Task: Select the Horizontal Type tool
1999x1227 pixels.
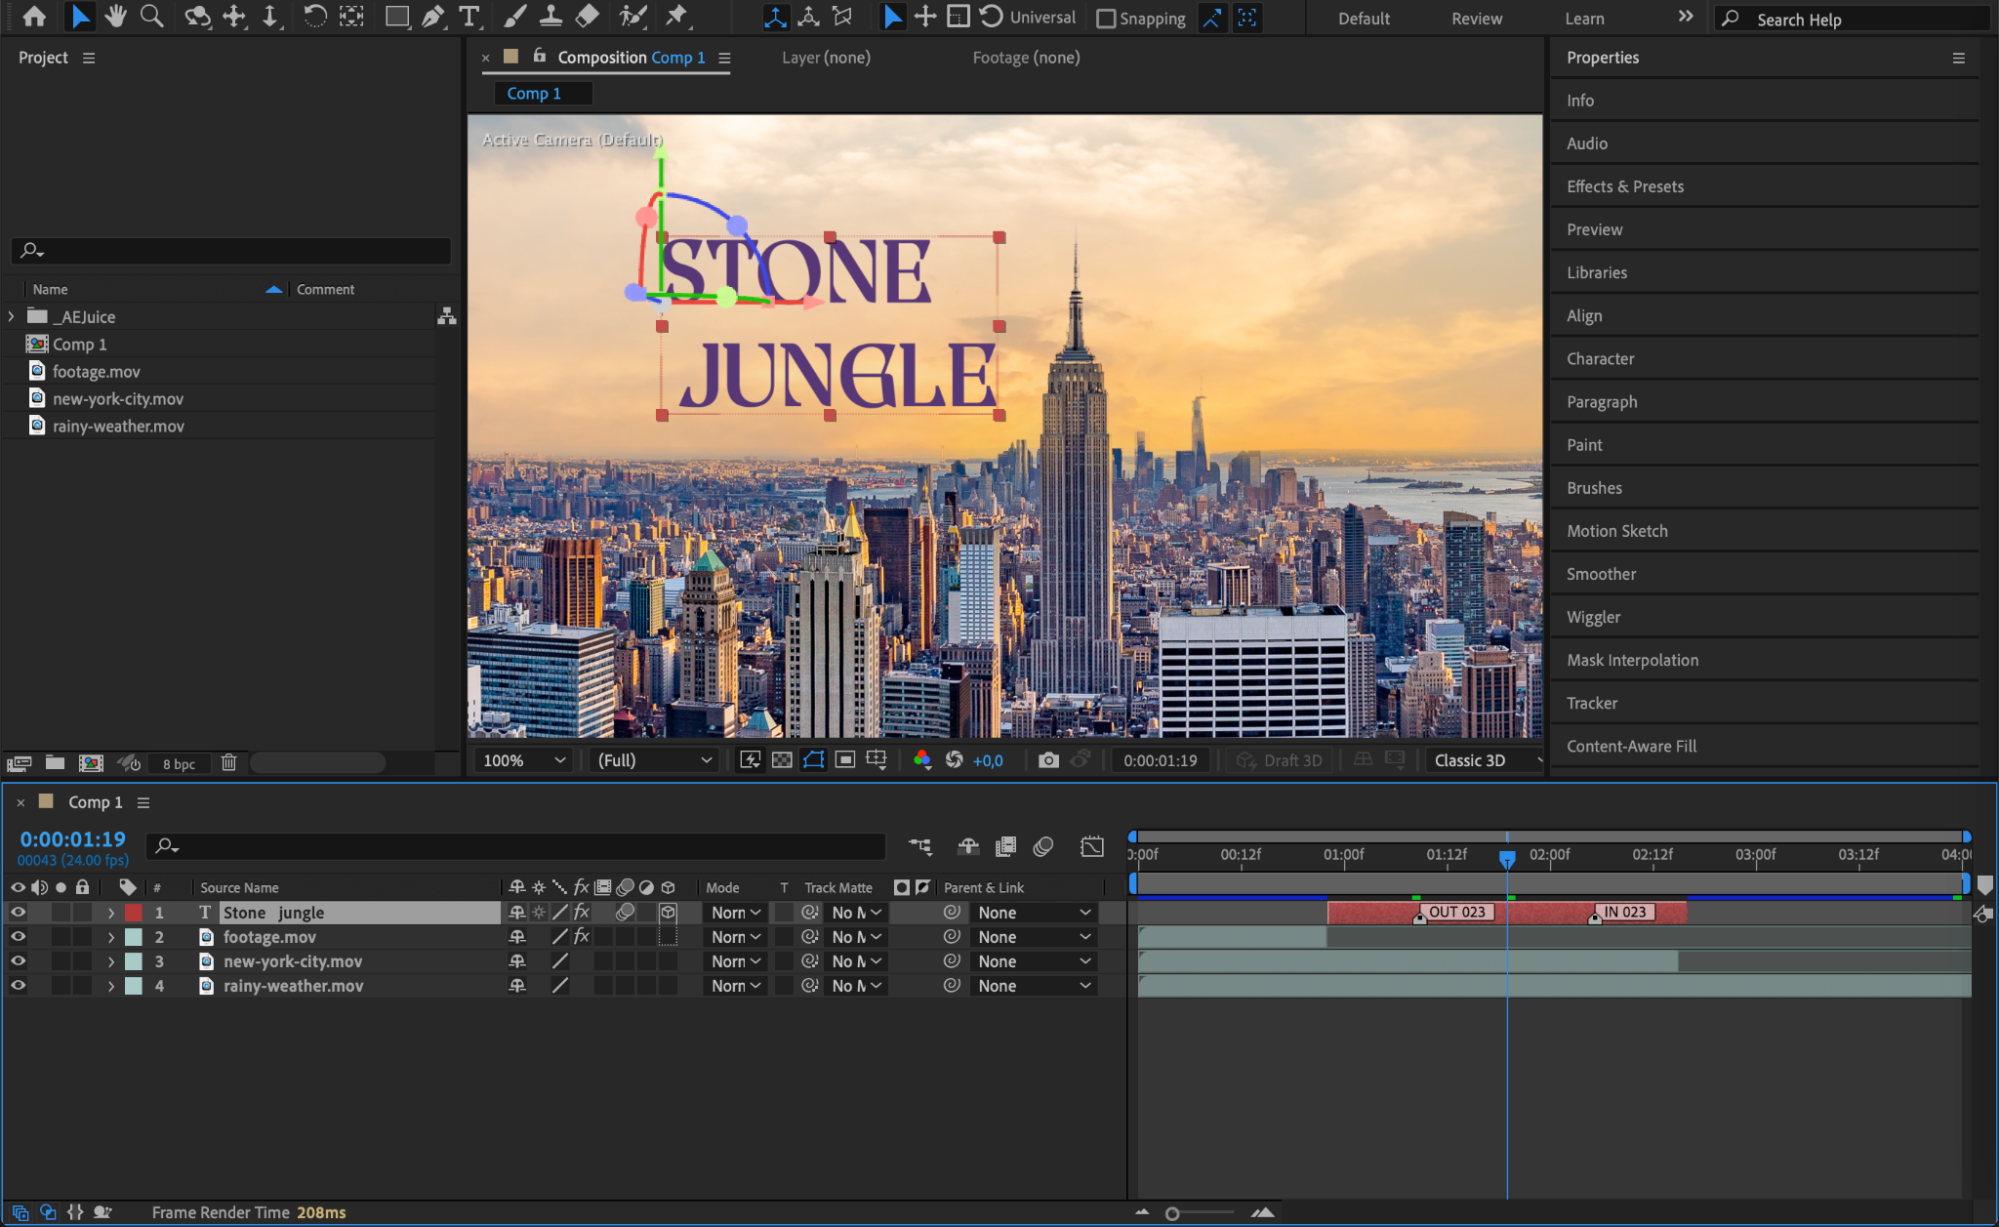Action: [468, 16]
